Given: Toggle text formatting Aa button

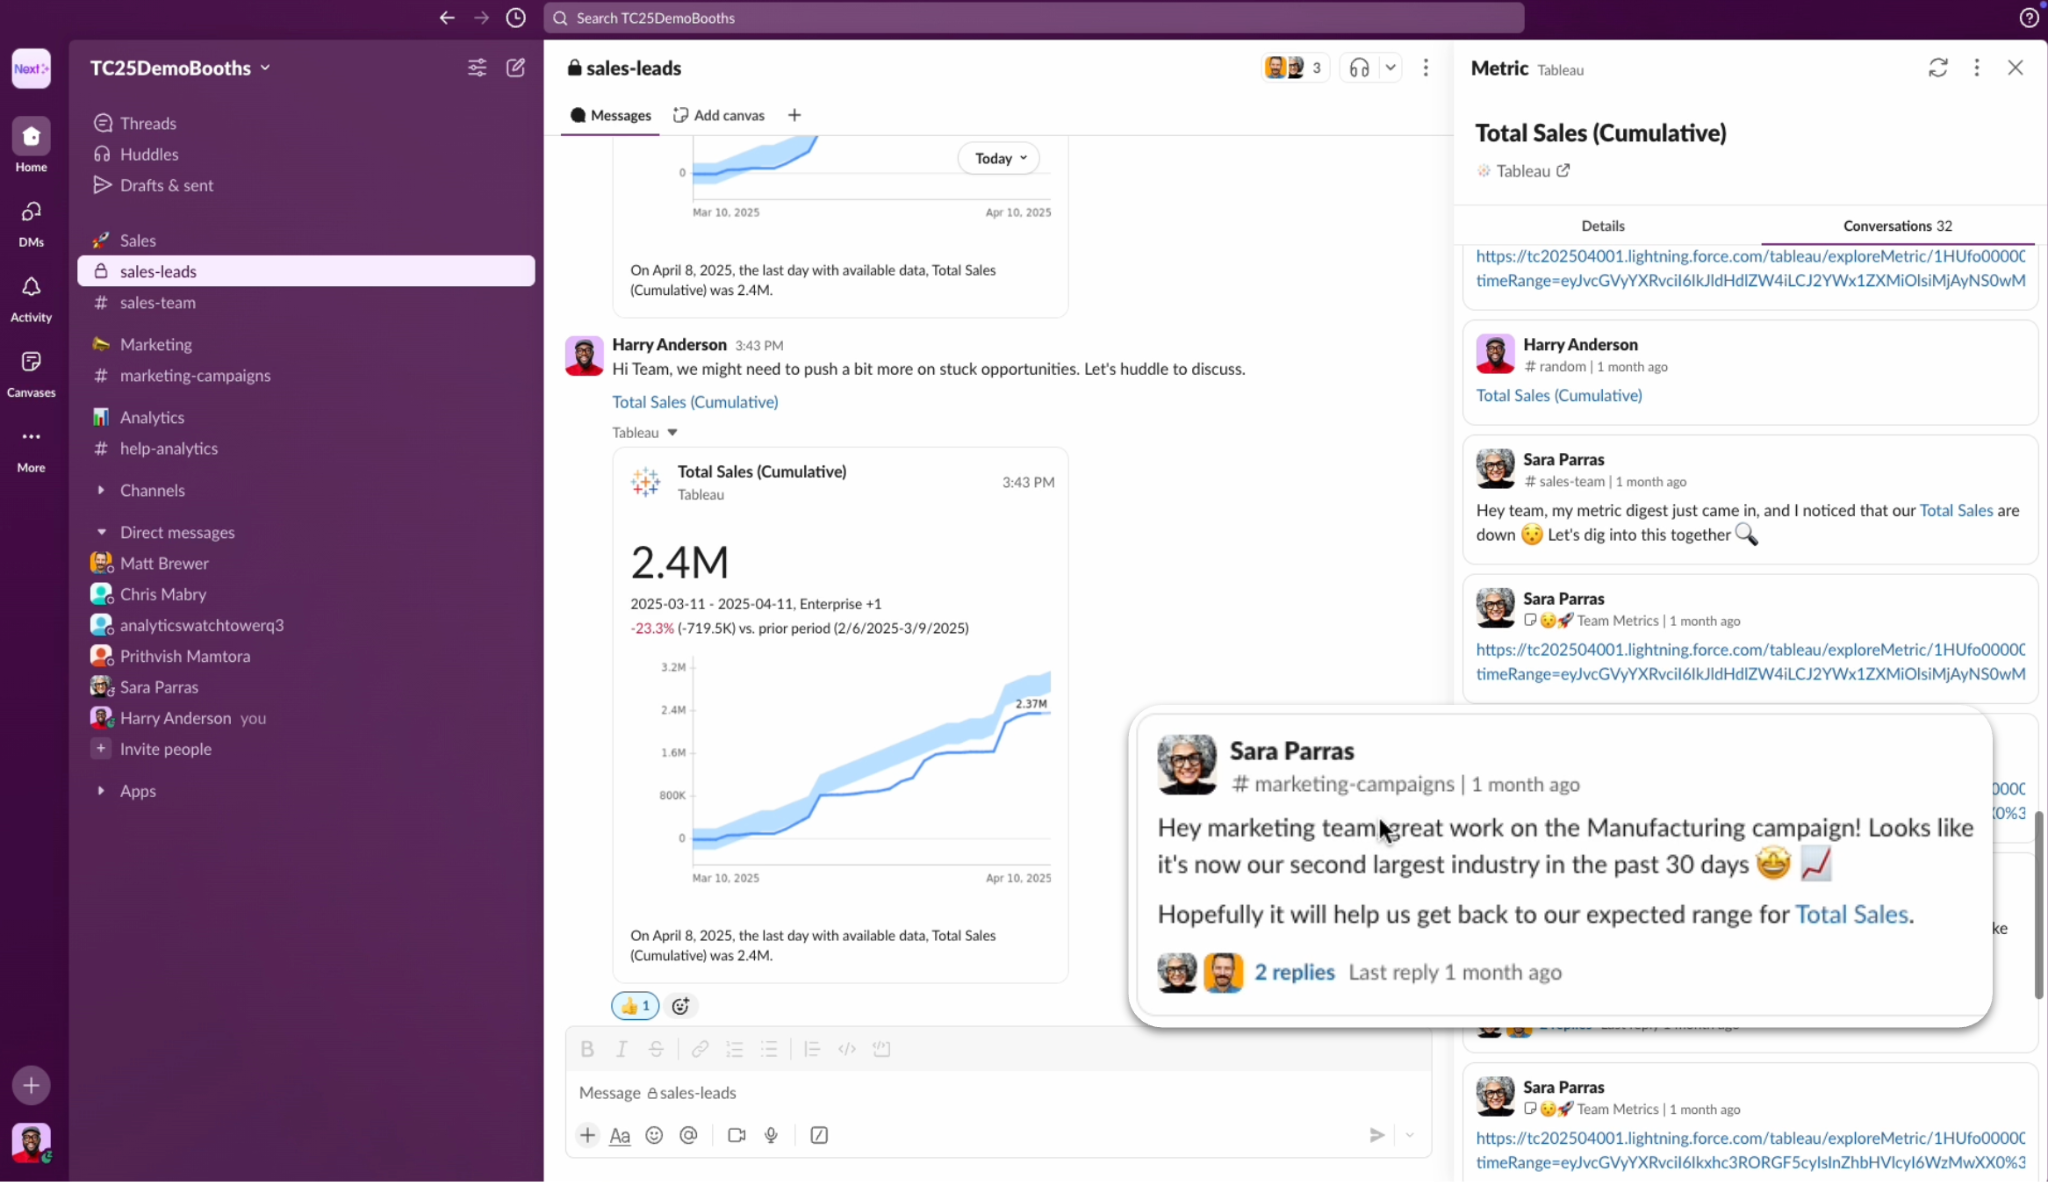Looking at the screenshot, I should pos(620,1135).
